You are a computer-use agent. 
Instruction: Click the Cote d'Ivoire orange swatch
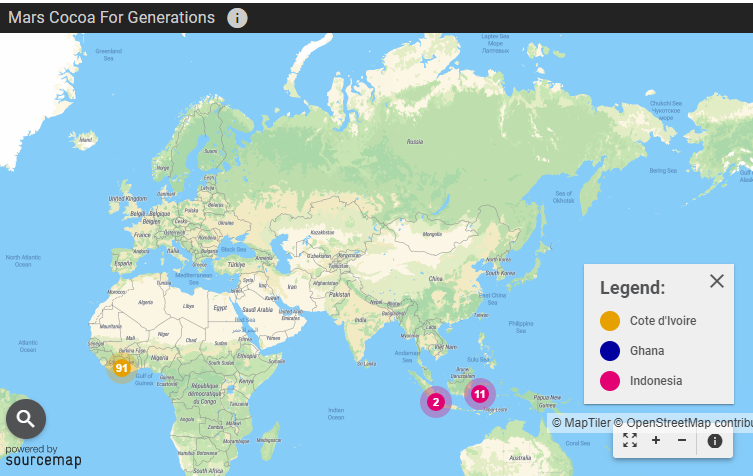pos(610,320)
